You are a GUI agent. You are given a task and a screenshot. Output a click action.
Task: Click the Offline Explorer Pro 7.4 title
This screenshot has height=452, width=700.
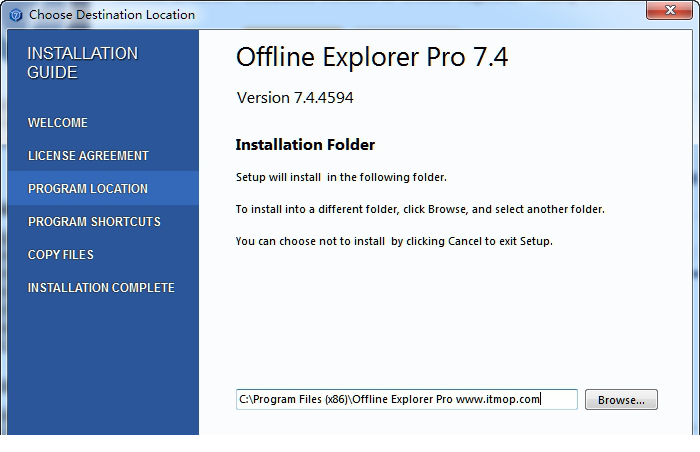[372, 57]
